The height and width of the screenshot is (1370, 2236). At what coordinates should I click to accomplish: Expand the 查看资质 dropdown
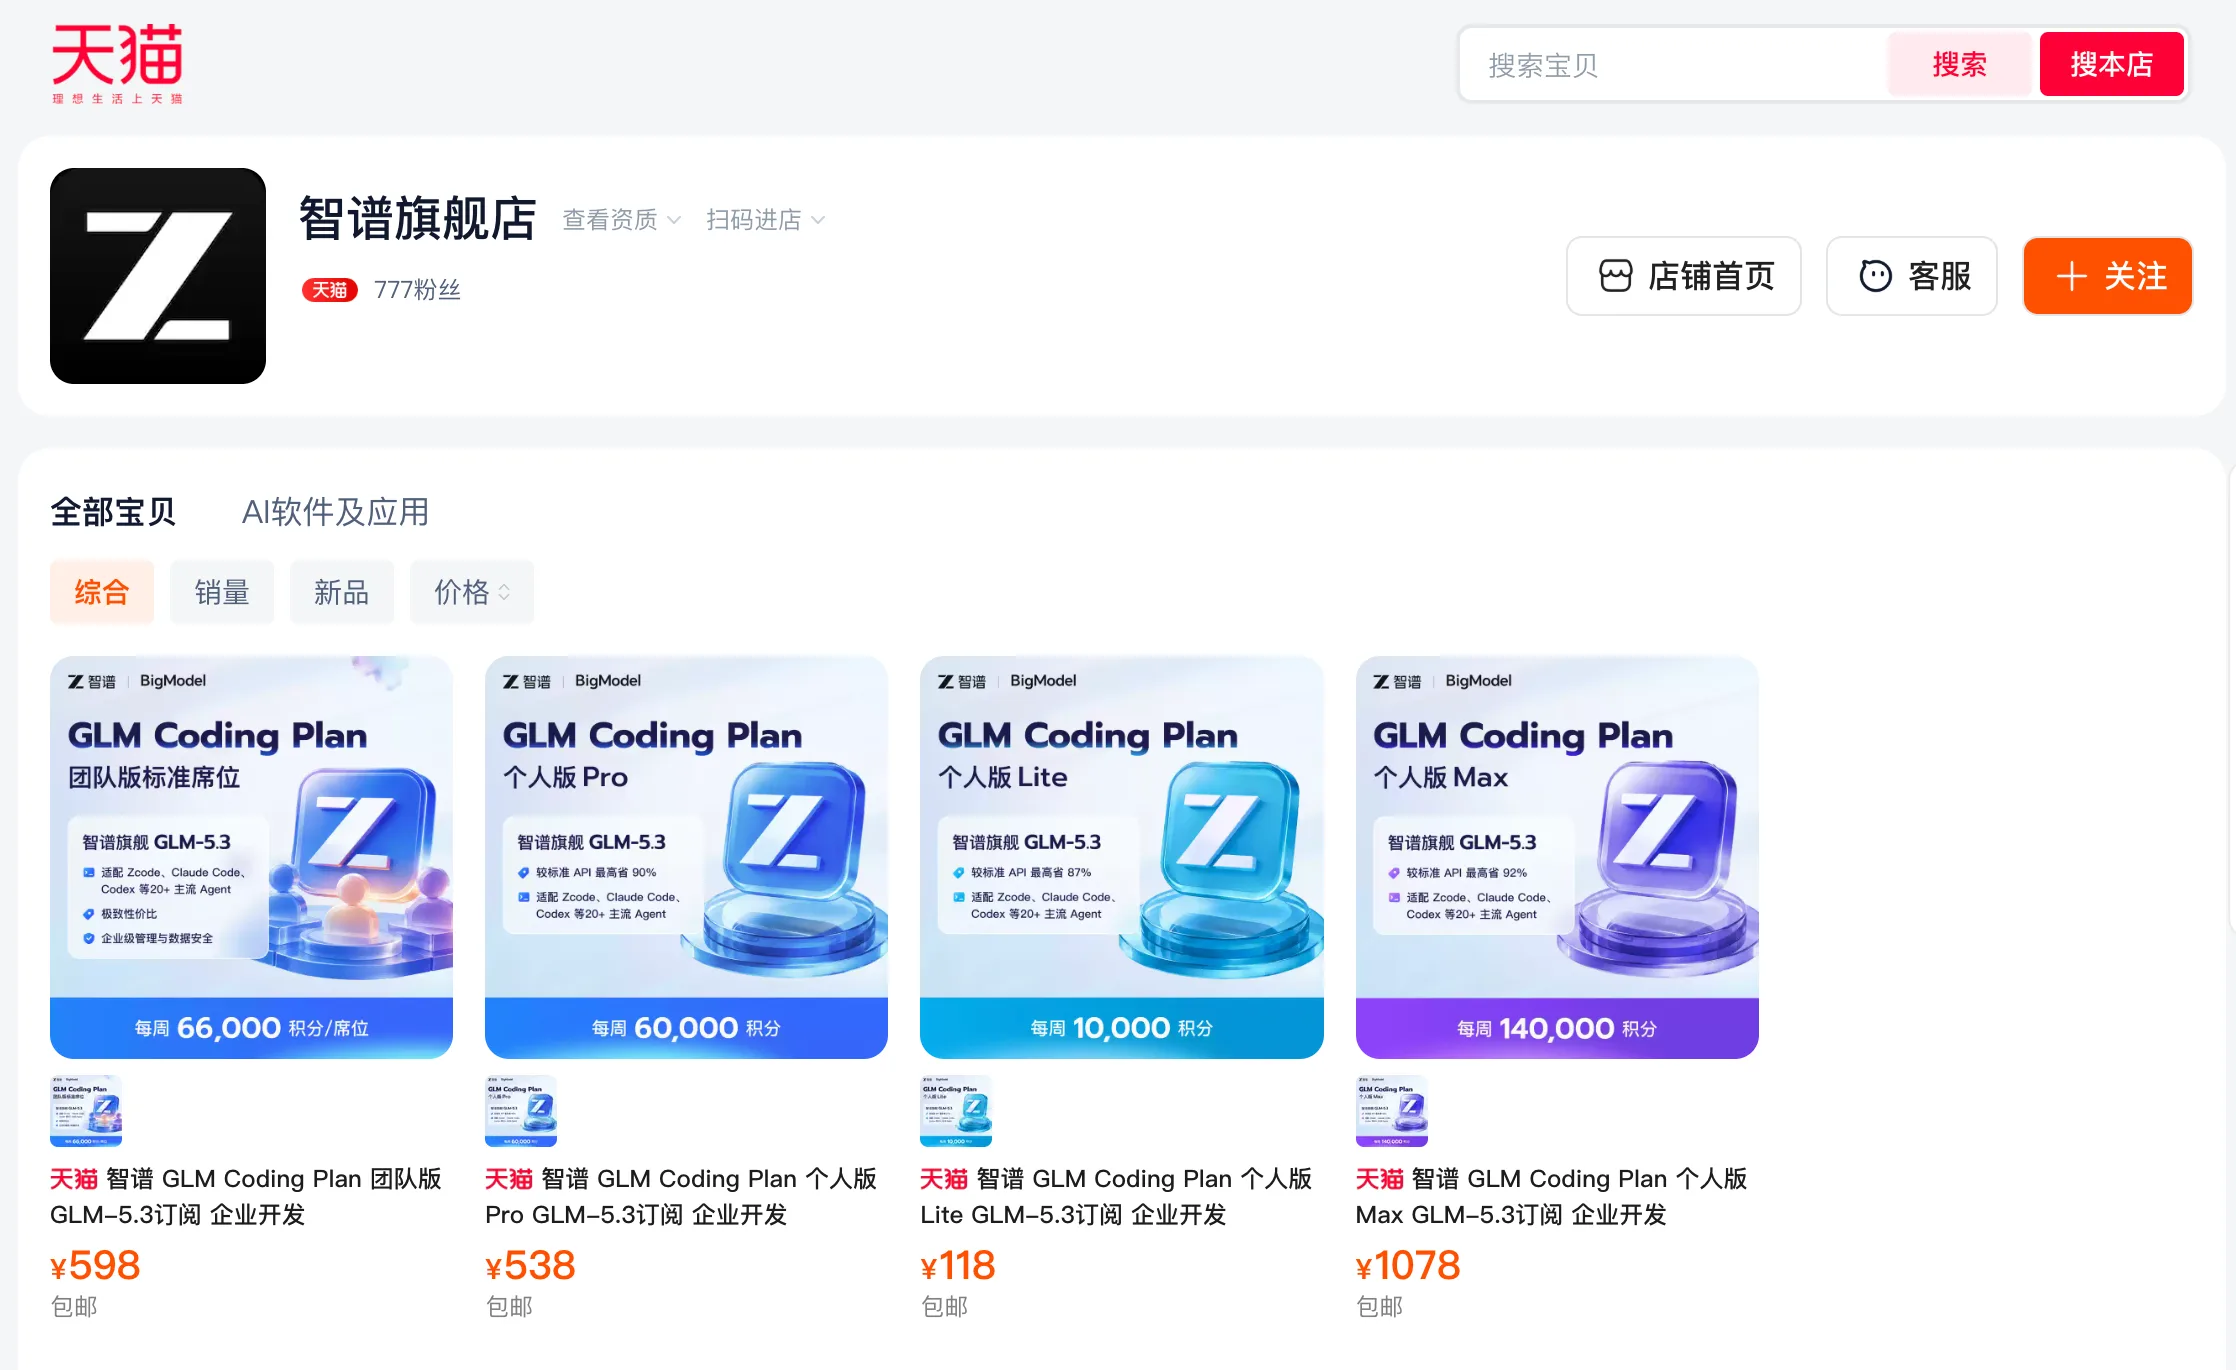click(x=622, y=220)
